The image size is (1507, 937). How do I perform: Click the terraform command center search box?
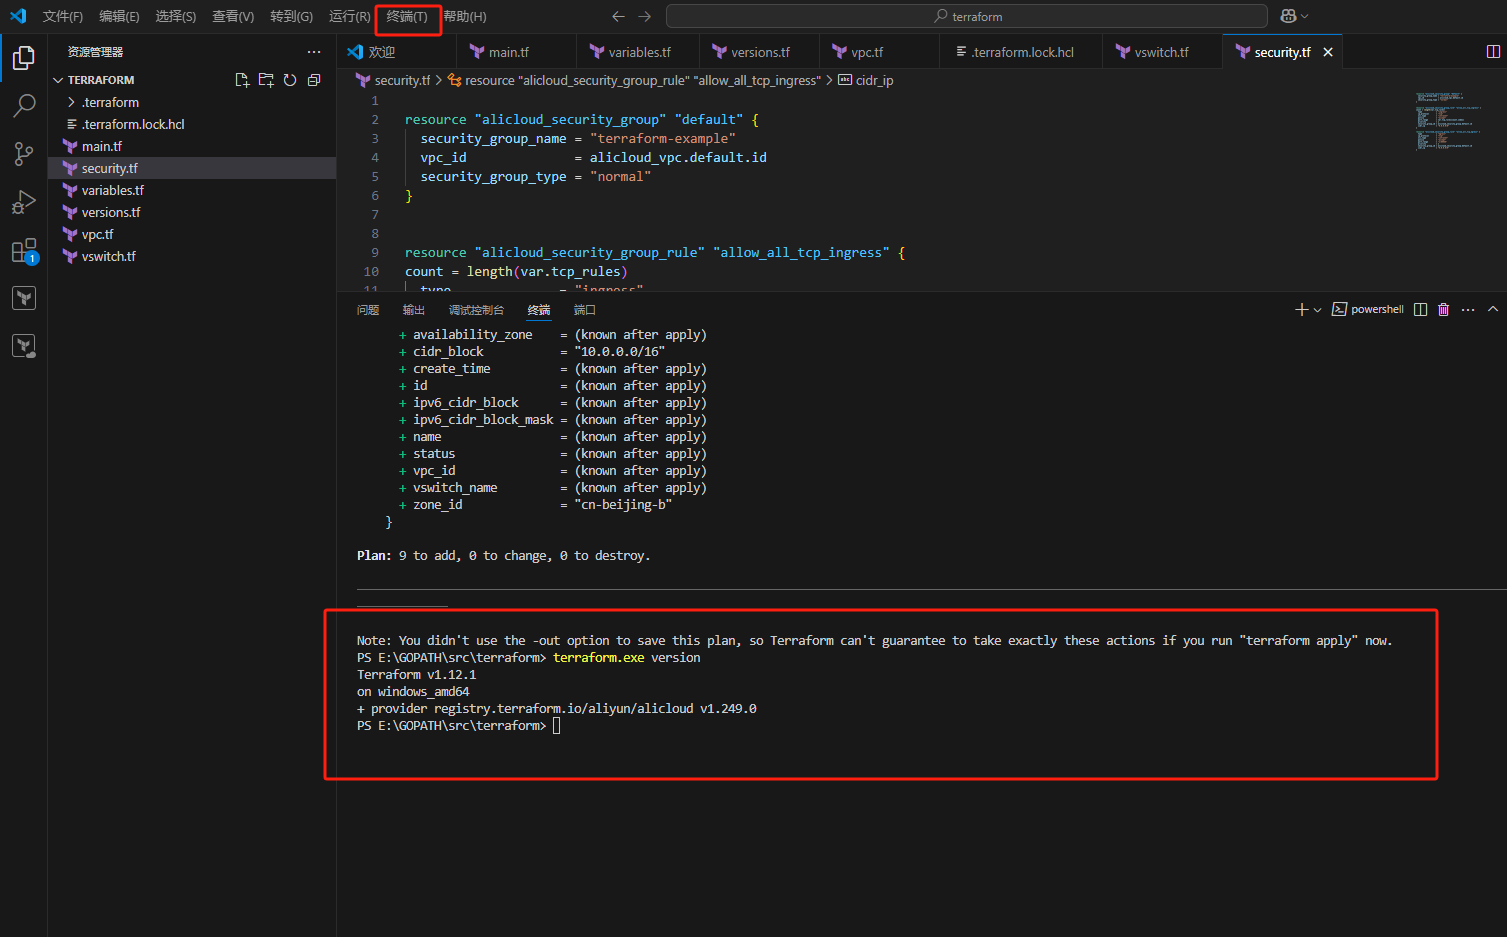967,16
